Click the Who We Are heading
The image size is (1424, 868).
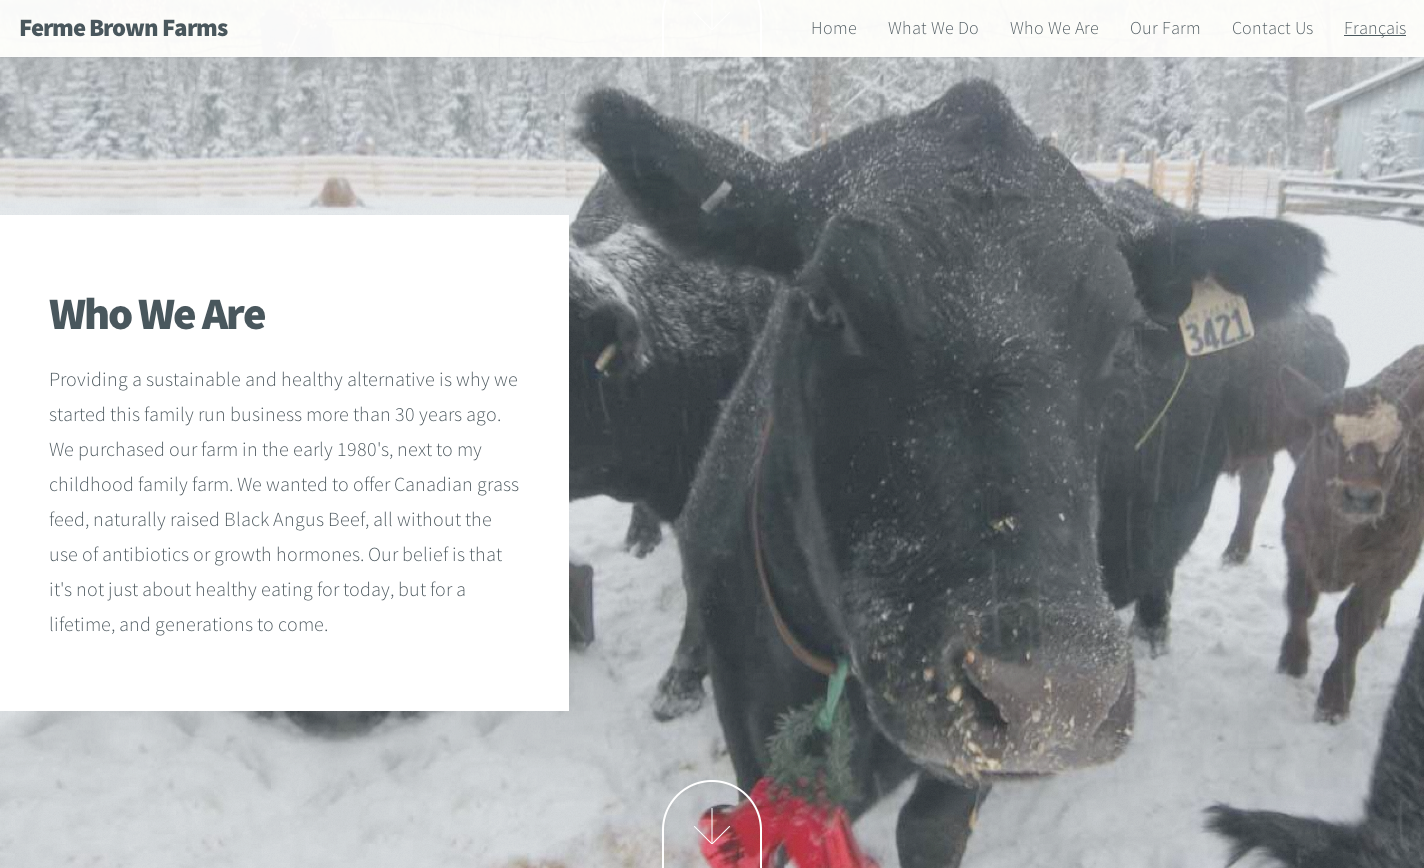coord(157,314)
